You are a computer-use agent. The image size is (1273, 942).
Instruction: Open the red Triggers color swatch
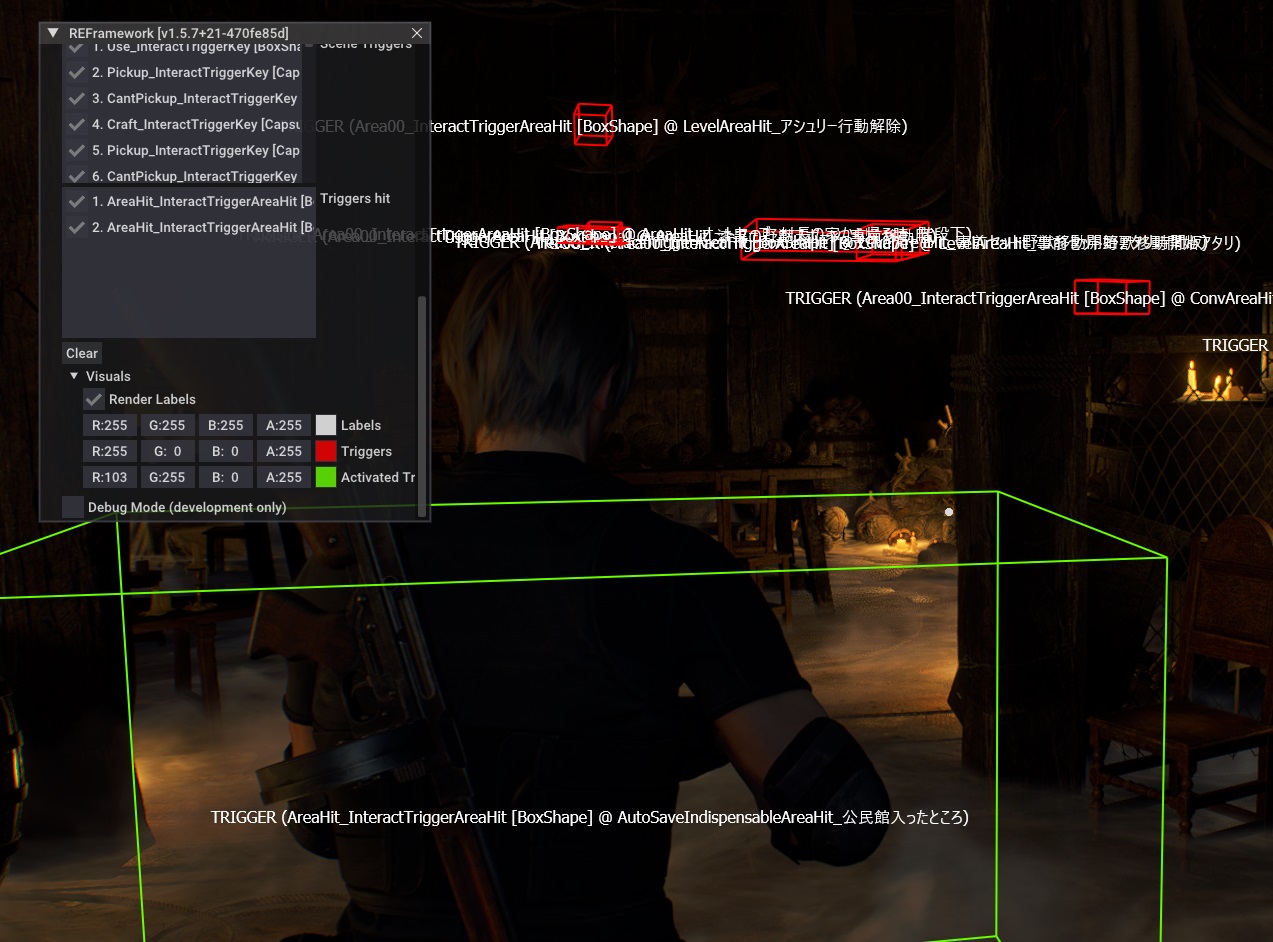tap(326, 451)
